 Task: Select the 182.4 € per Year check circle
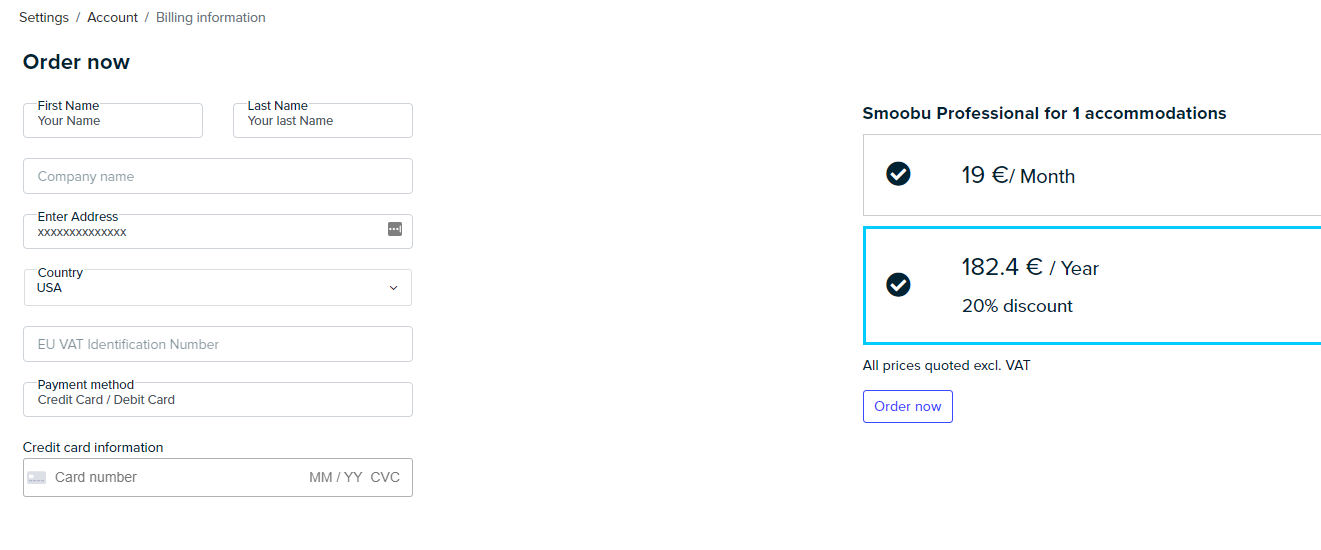[898, 285]
